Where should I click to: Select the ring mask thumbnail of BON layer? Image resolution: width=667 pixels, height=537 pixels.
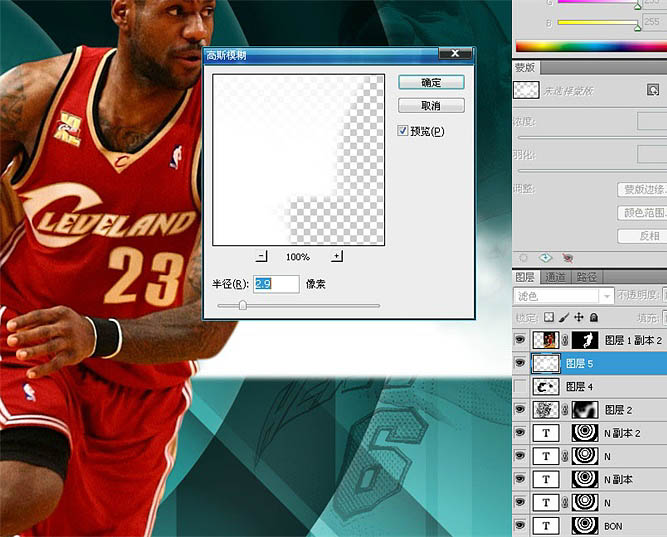click(x=585, y=526)
